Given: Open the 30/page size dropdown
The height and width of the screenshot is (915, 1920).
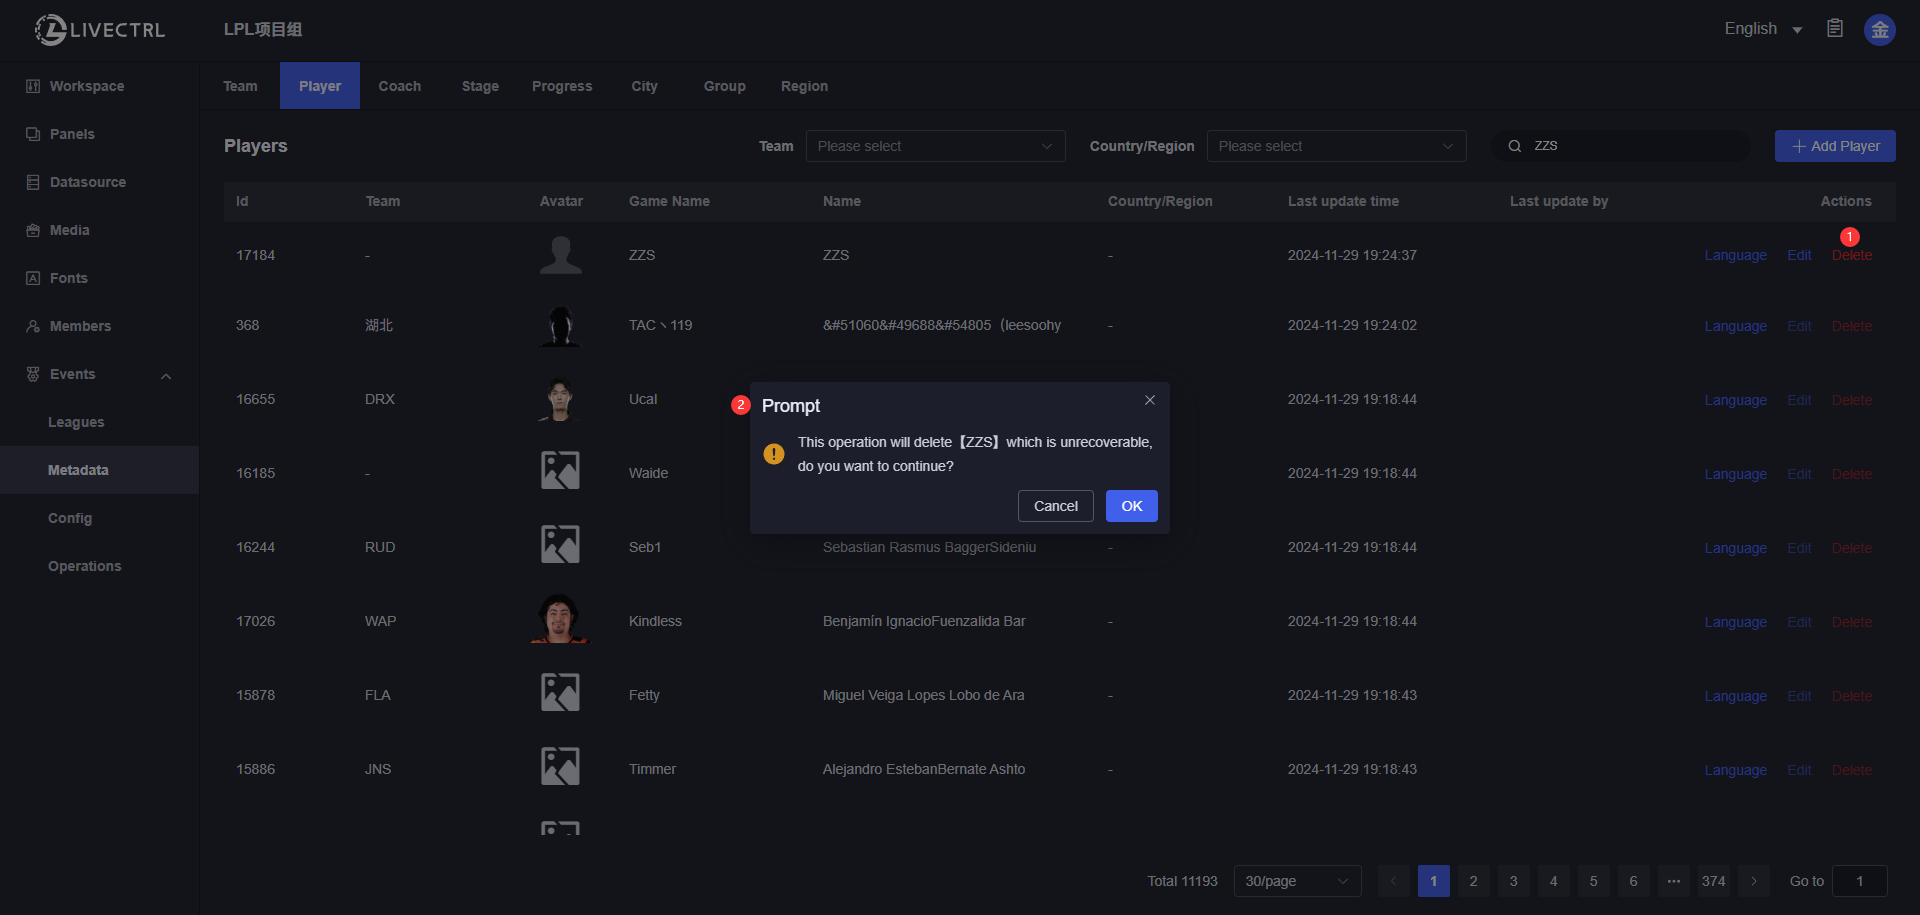Looking at the screenshot, I should coord(1297,881).
